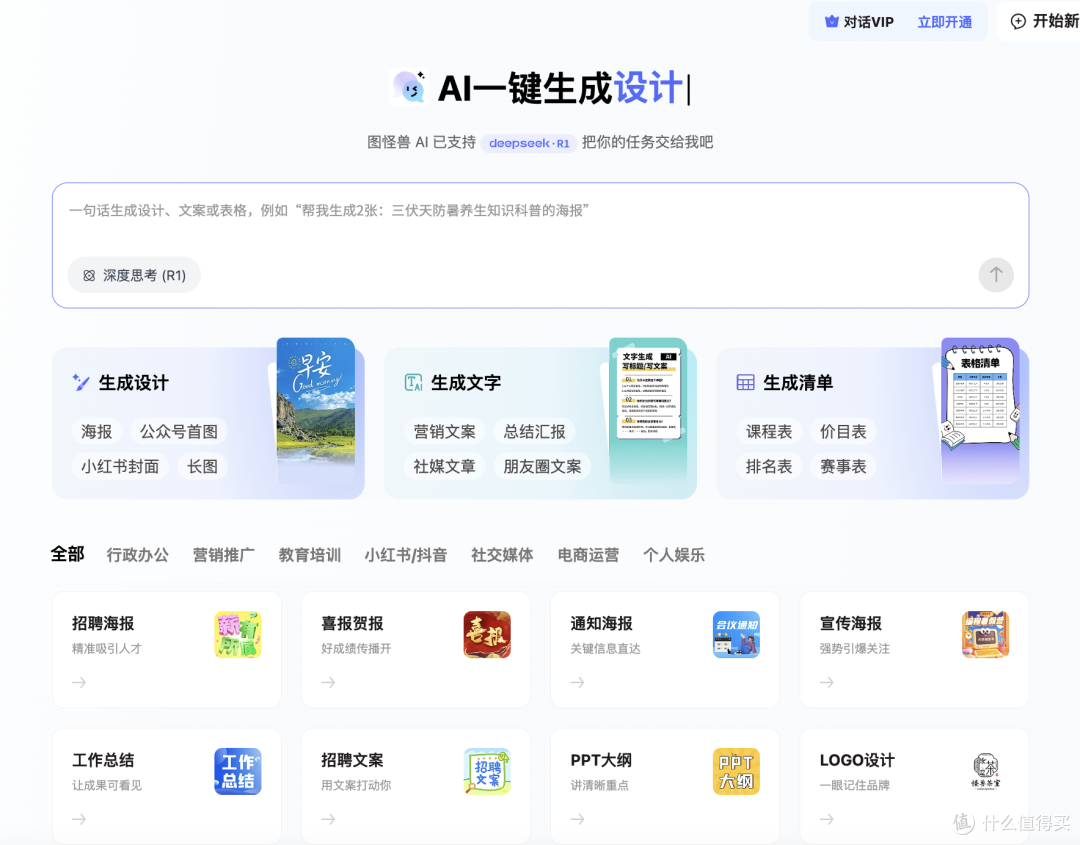The width and height of the screenshot is (1080, 845).
Task: Open the PPT大纲 card title
Action: 601,760
